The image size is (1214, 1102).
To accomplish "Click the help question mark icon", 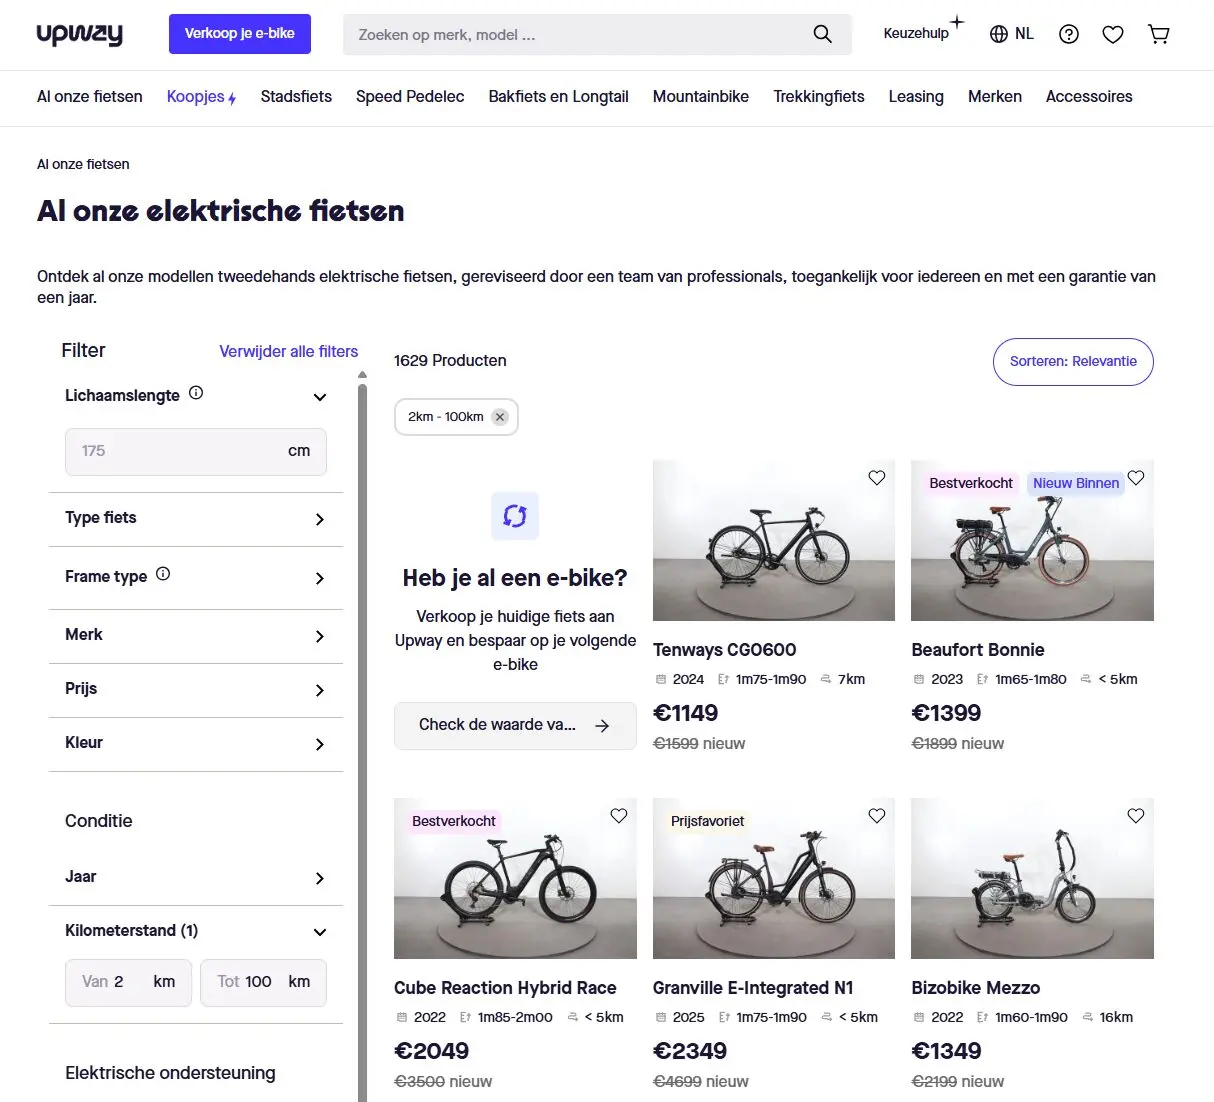I will [x=1068, y=34].
